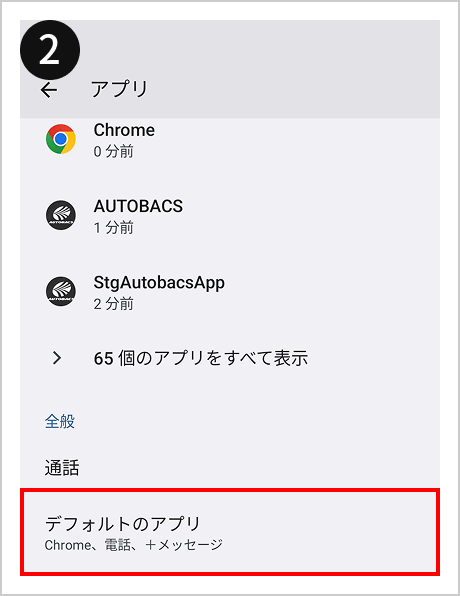
Task: Open デフォルトのアプリ settings
Action: tap(230, 532)
